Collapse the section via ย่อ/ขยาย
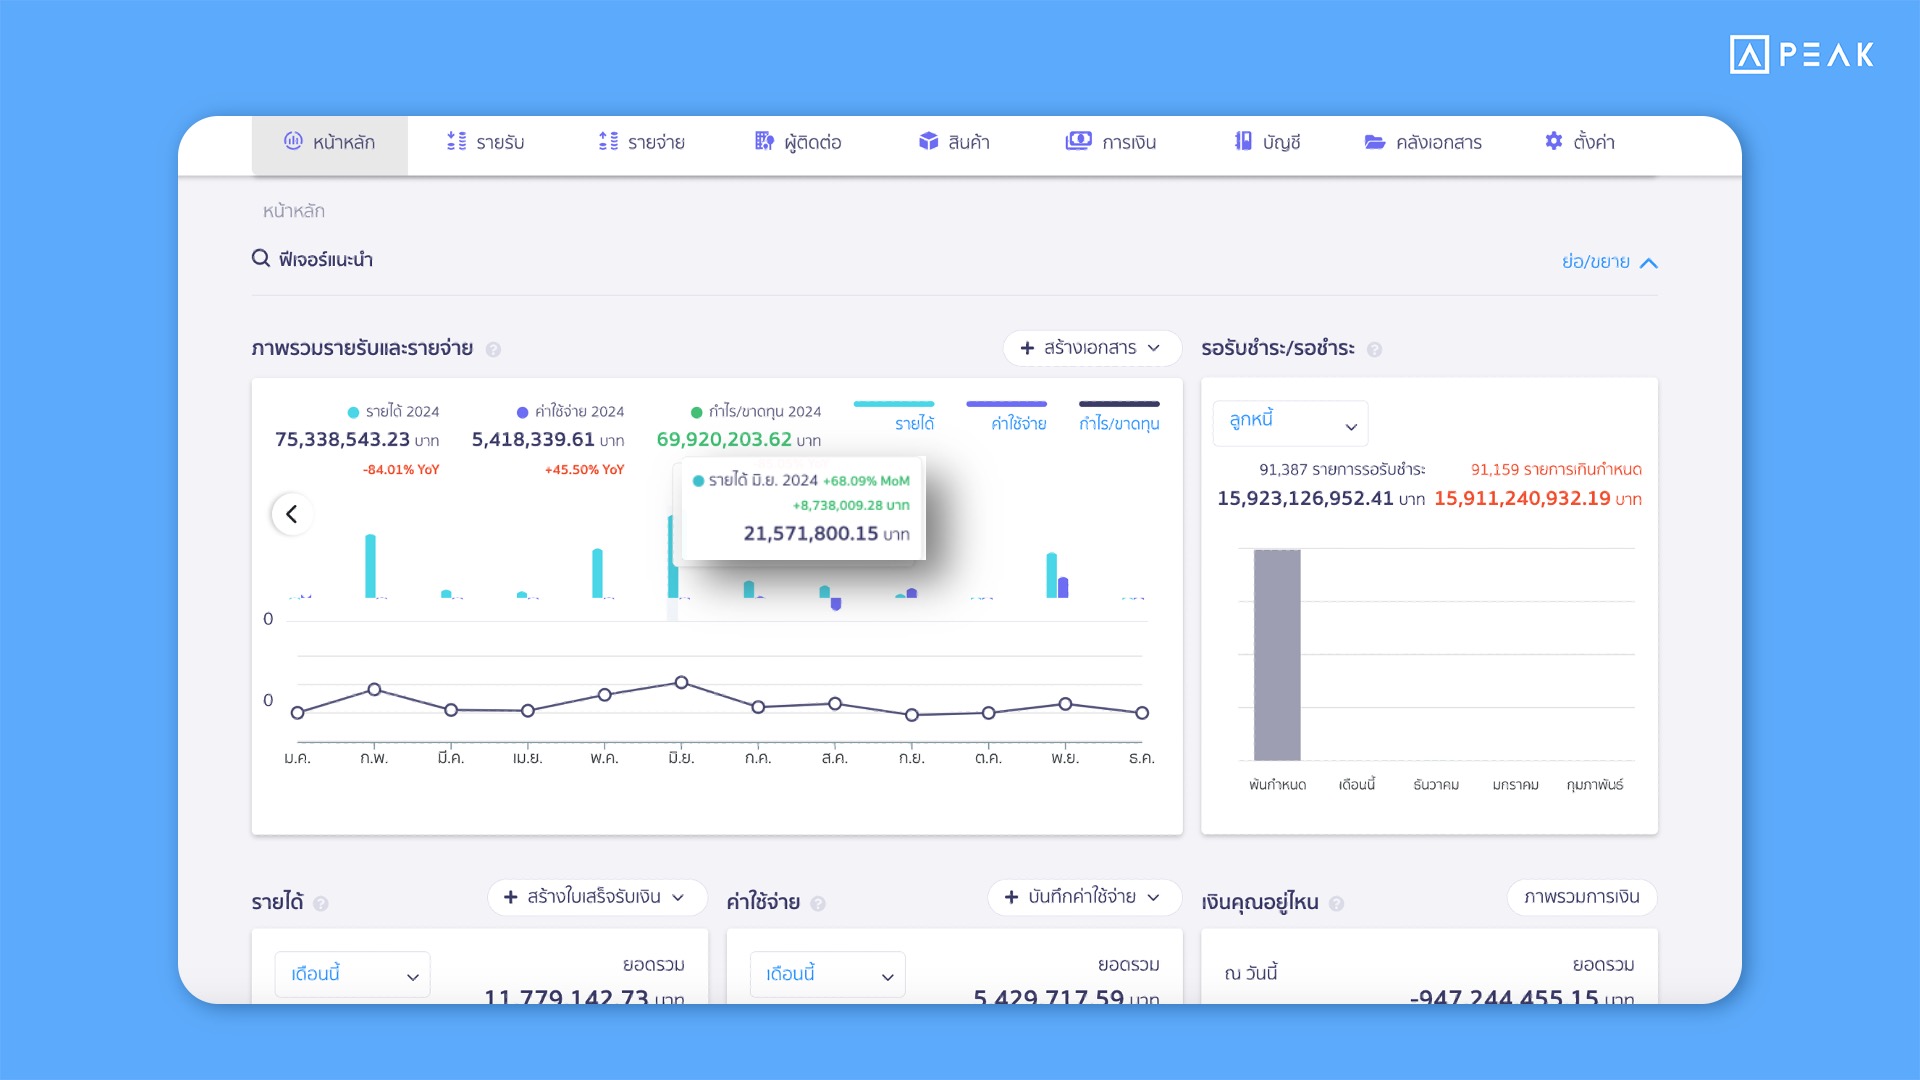Viewport: 1920px width, 1080px height. [x=1610, y=262]
